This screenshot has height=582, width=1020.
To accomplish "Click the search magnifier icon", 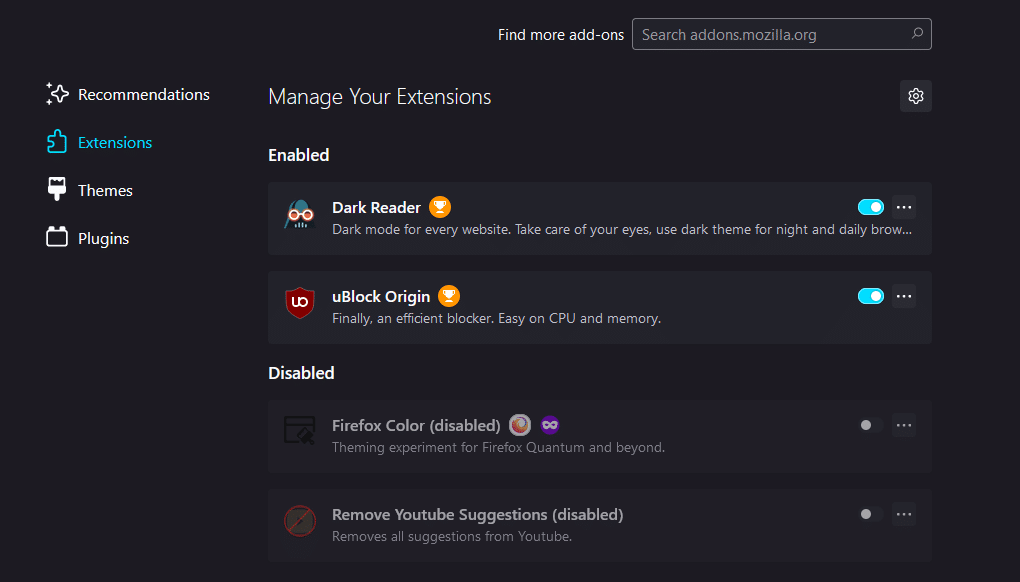I will coord(917,34).
